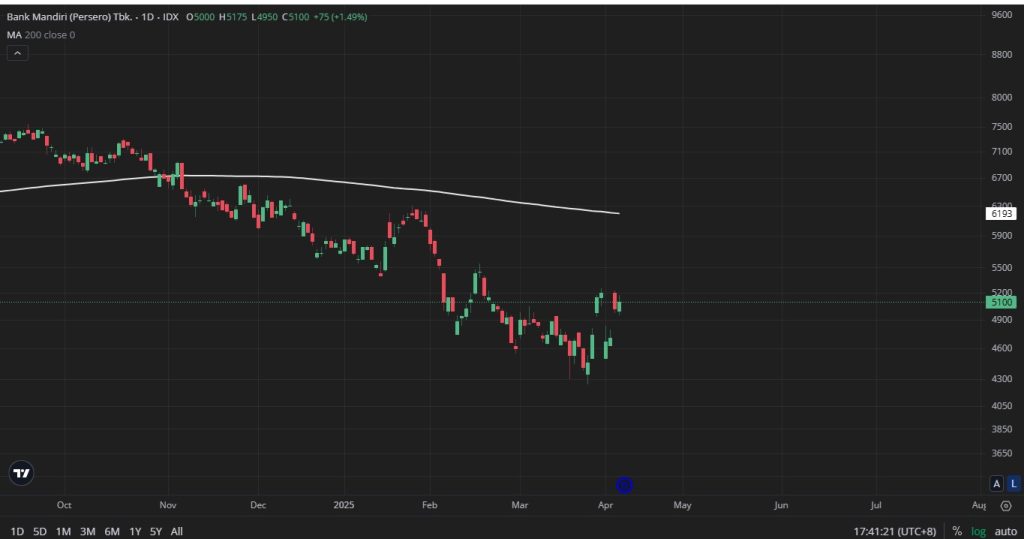Image resolution: width=1024 pixels, height=539 pixels.
Task: Click the Bank Mandiri (Persero) Tbk. symbol title
Action: [x=69, y=17]
